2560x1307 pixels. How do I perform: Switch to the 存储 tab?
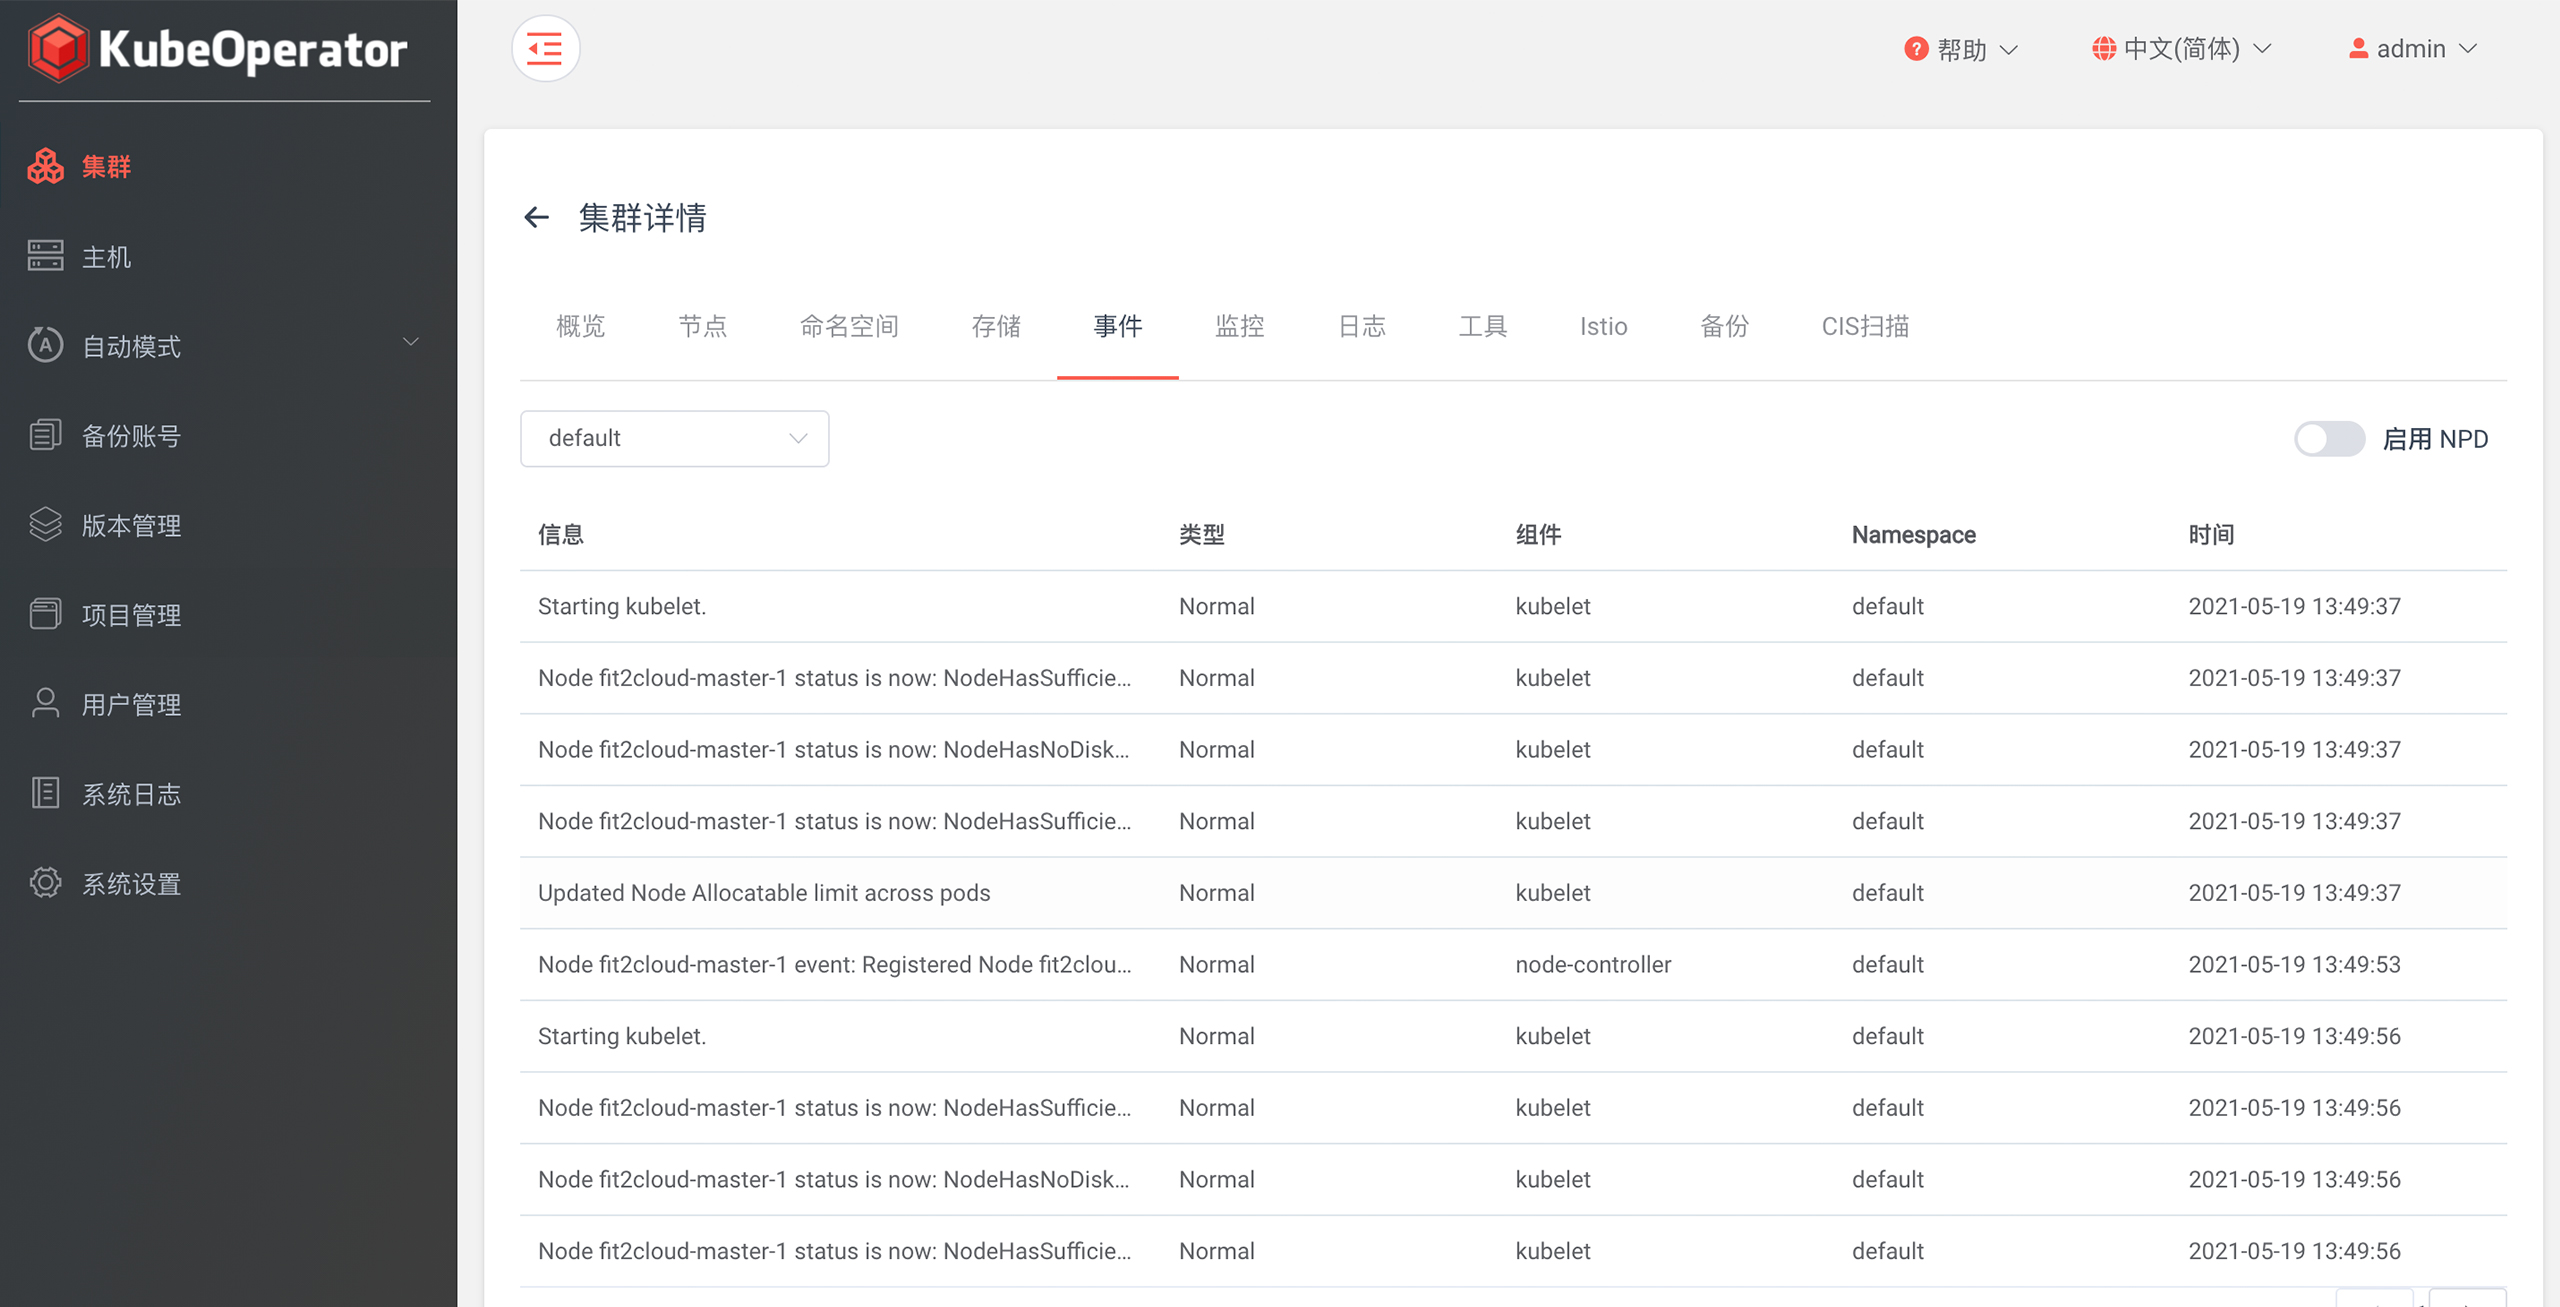click(996, 326)
